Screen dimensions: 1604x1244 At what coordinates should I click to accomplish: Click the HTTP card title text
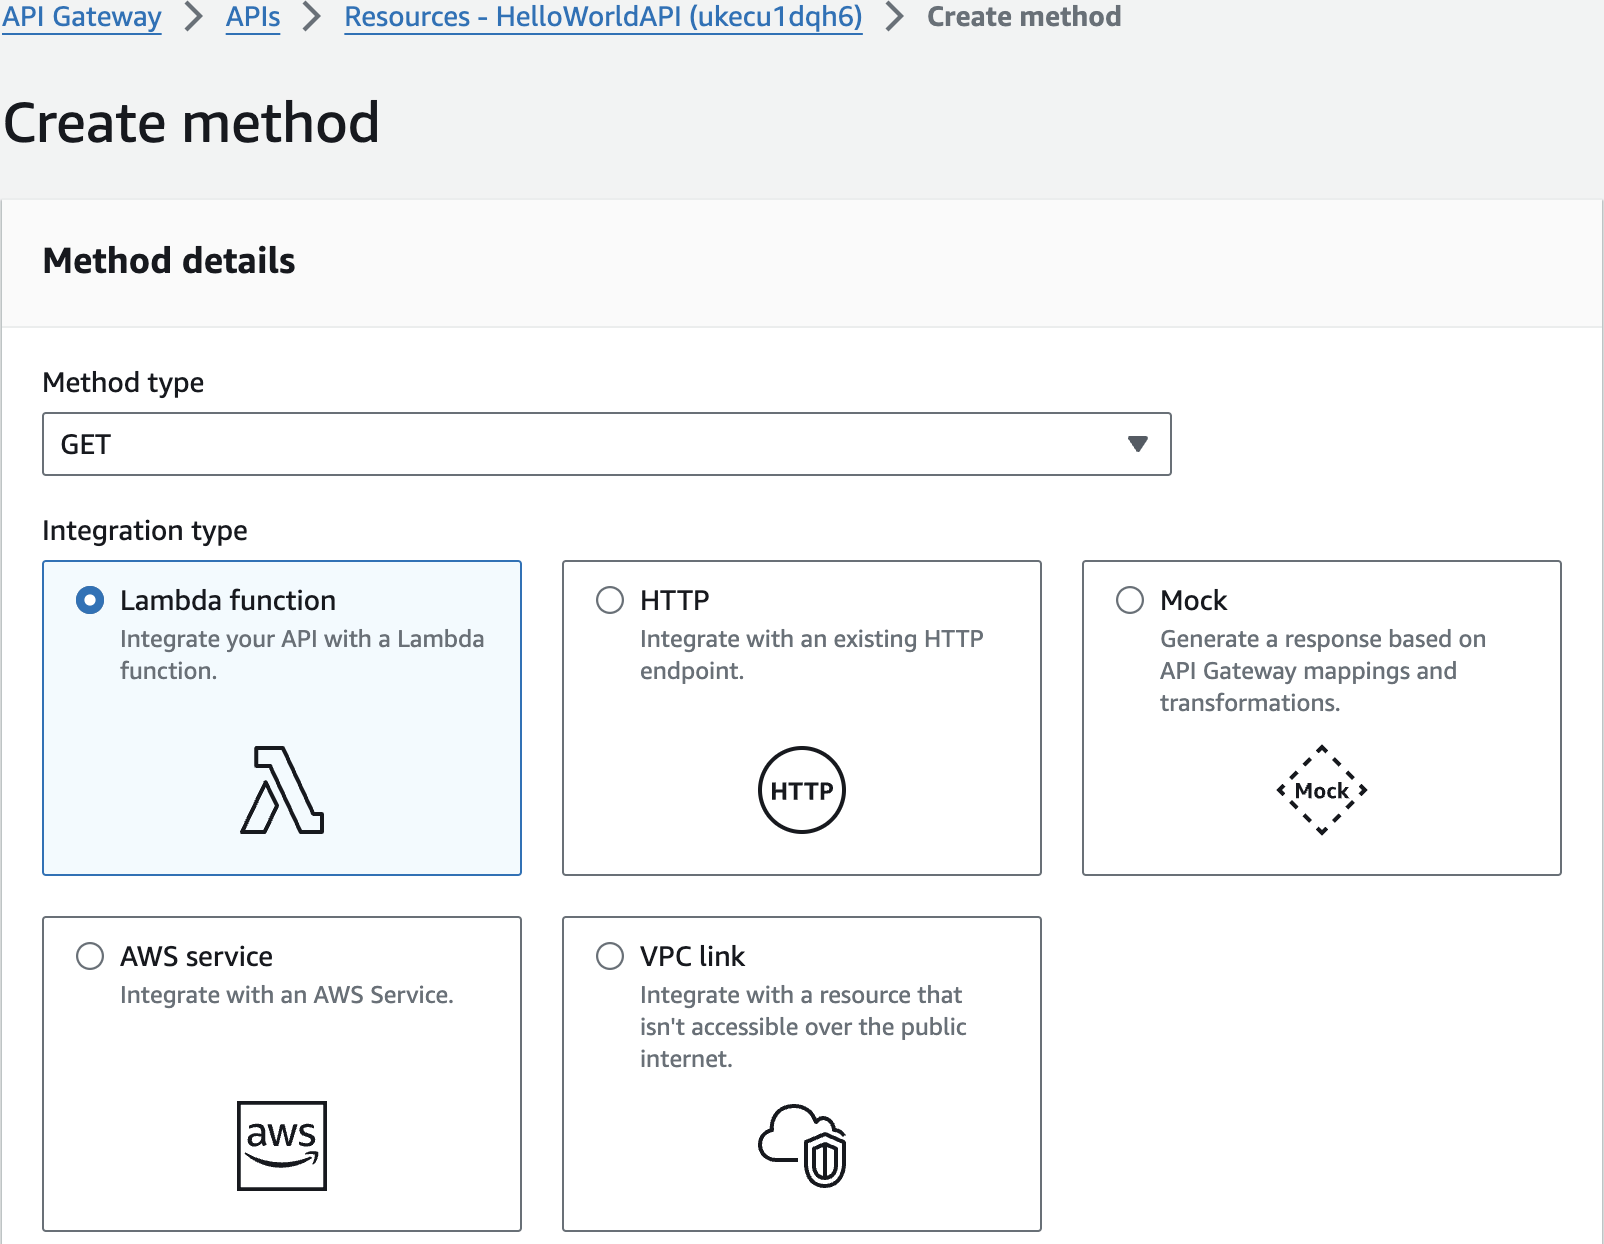click(x=675, y=600)
